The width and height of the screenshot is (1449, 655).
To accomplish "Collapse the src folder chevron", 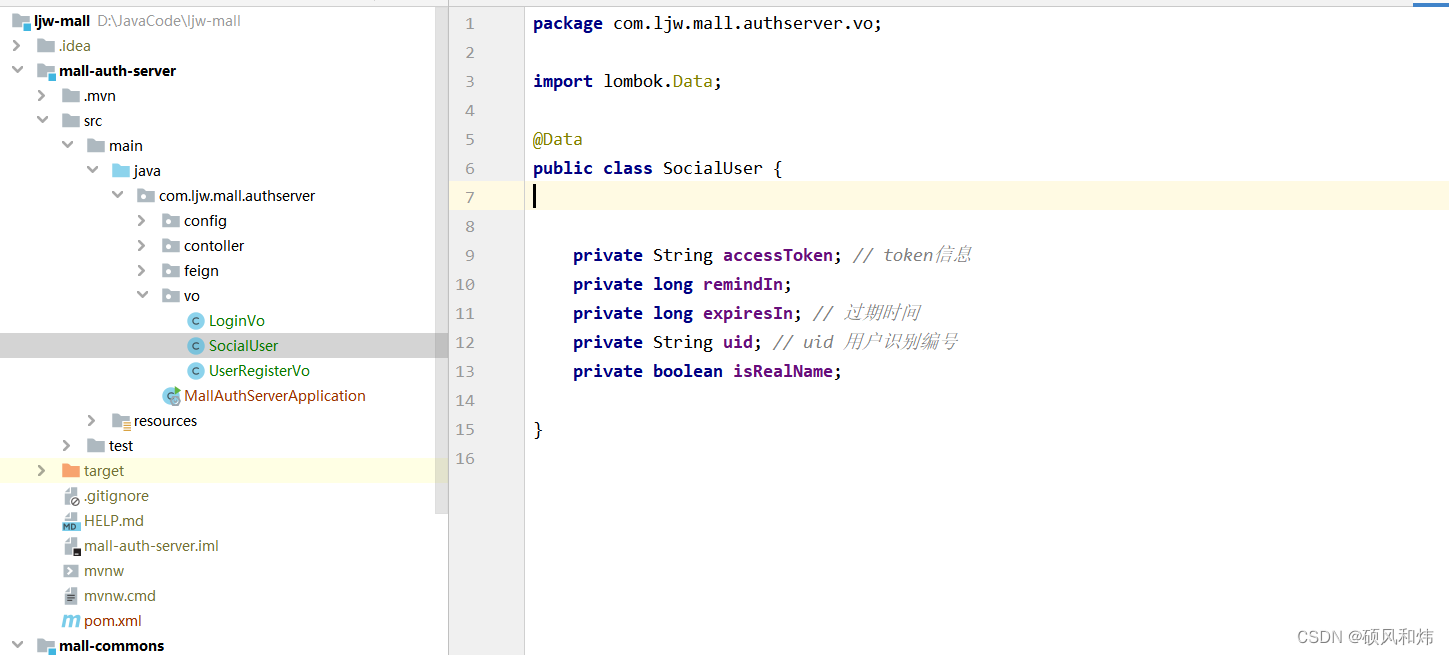I will point(42,120).
